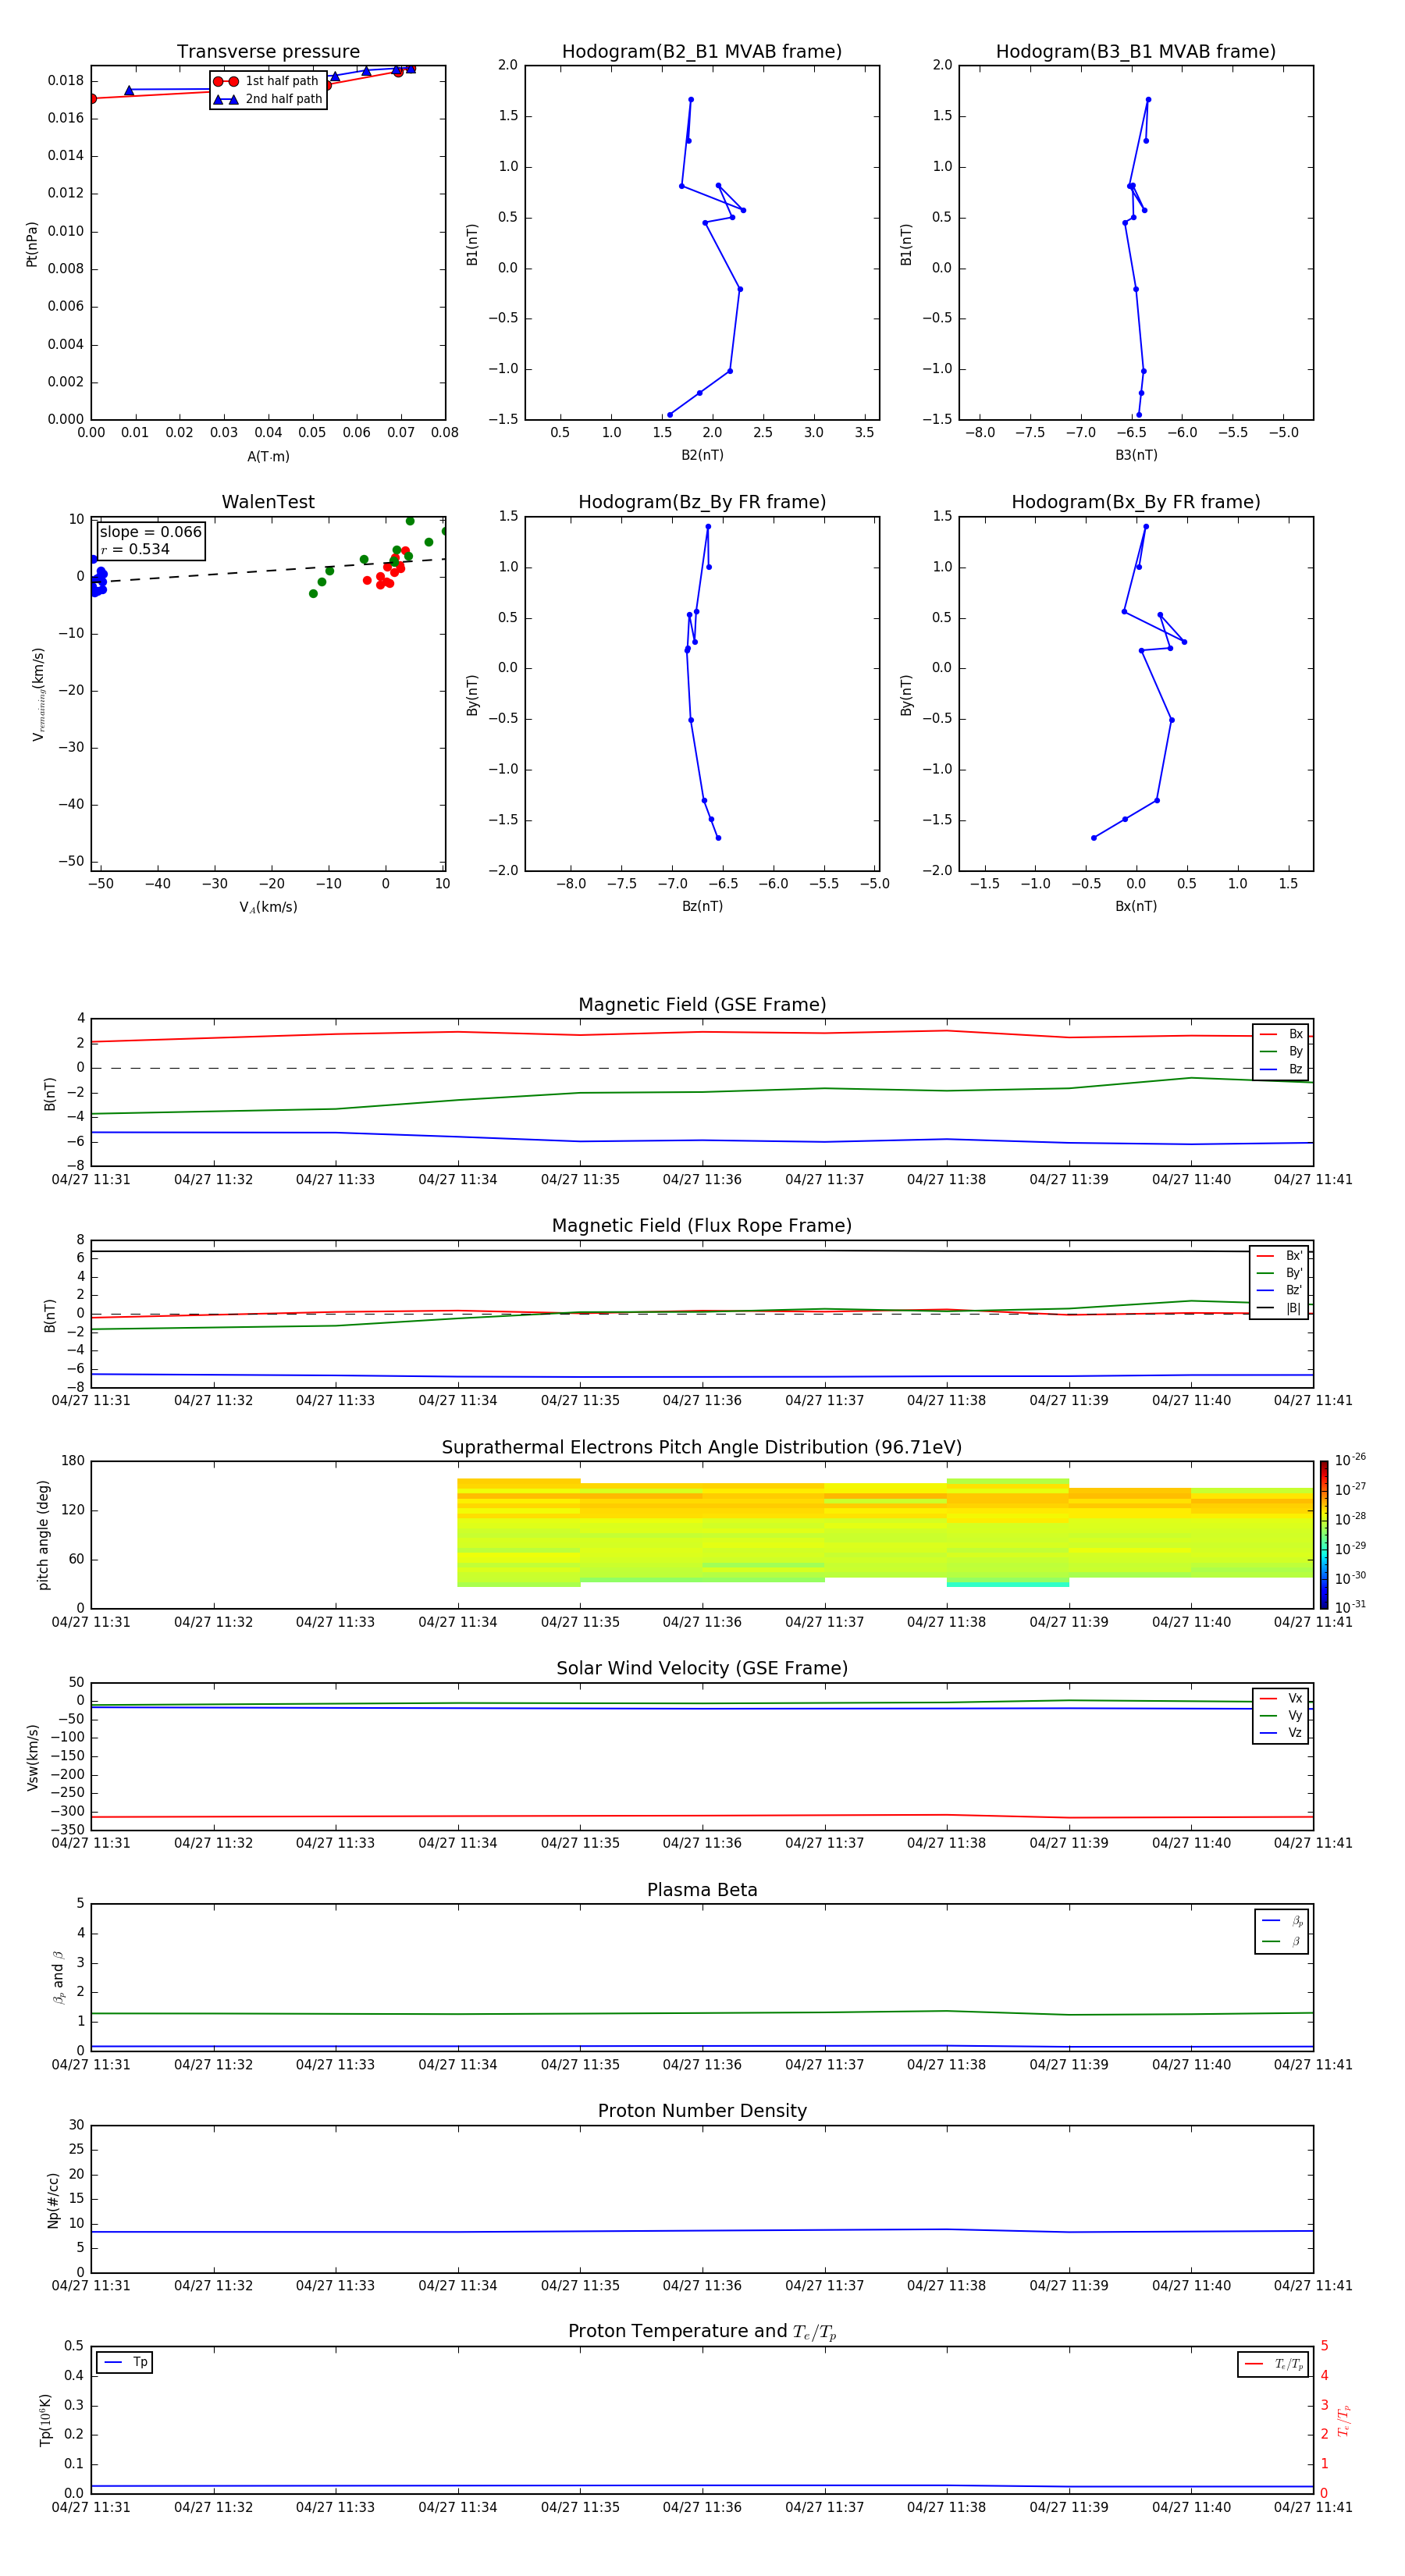Viewport: 1405px width, 2576px height.
Task: Click the 'Vsw(km/s)' axis label
Action: tap(32, 1757)
